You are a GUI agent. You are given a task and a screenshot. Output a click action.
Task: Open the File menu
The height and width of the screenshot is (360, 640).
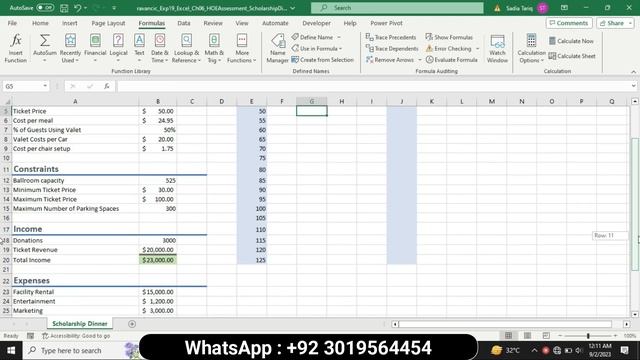[x=12, y=23]
